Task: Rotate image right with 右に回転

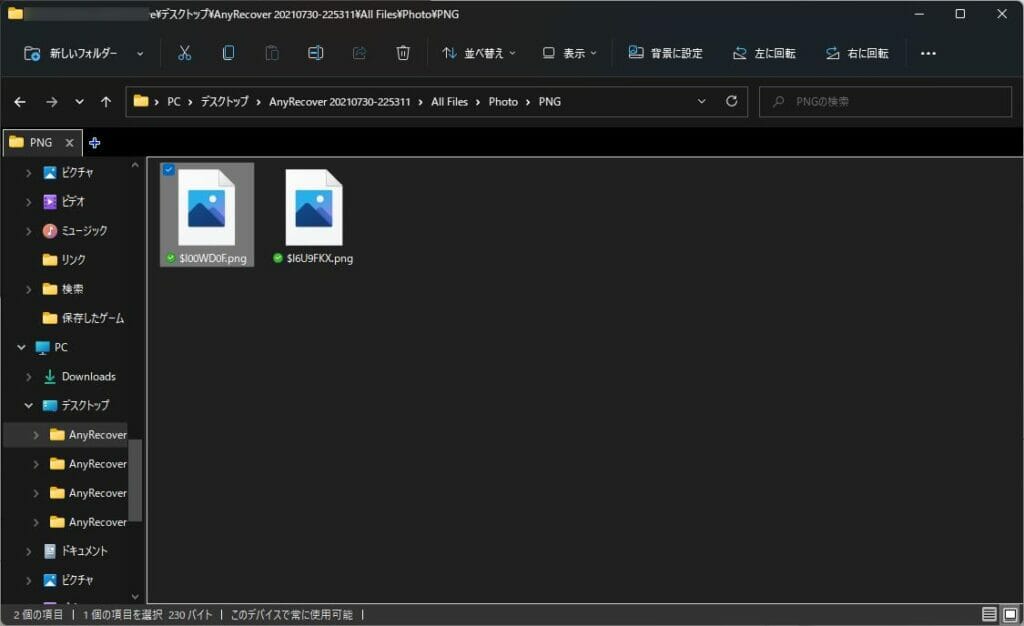Action: point(857,54)
